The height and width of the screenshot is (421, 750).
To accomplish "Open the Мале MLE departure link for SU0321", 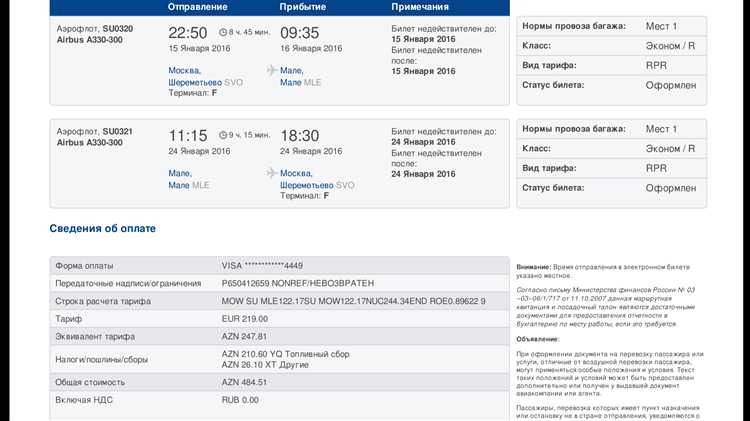I will 189,179.
